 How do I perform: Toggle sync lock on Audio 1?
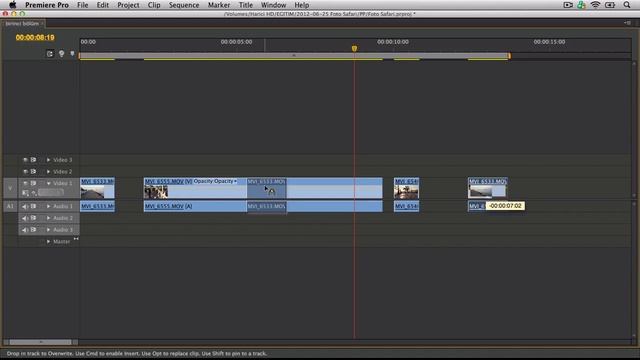tap(33, 207)
